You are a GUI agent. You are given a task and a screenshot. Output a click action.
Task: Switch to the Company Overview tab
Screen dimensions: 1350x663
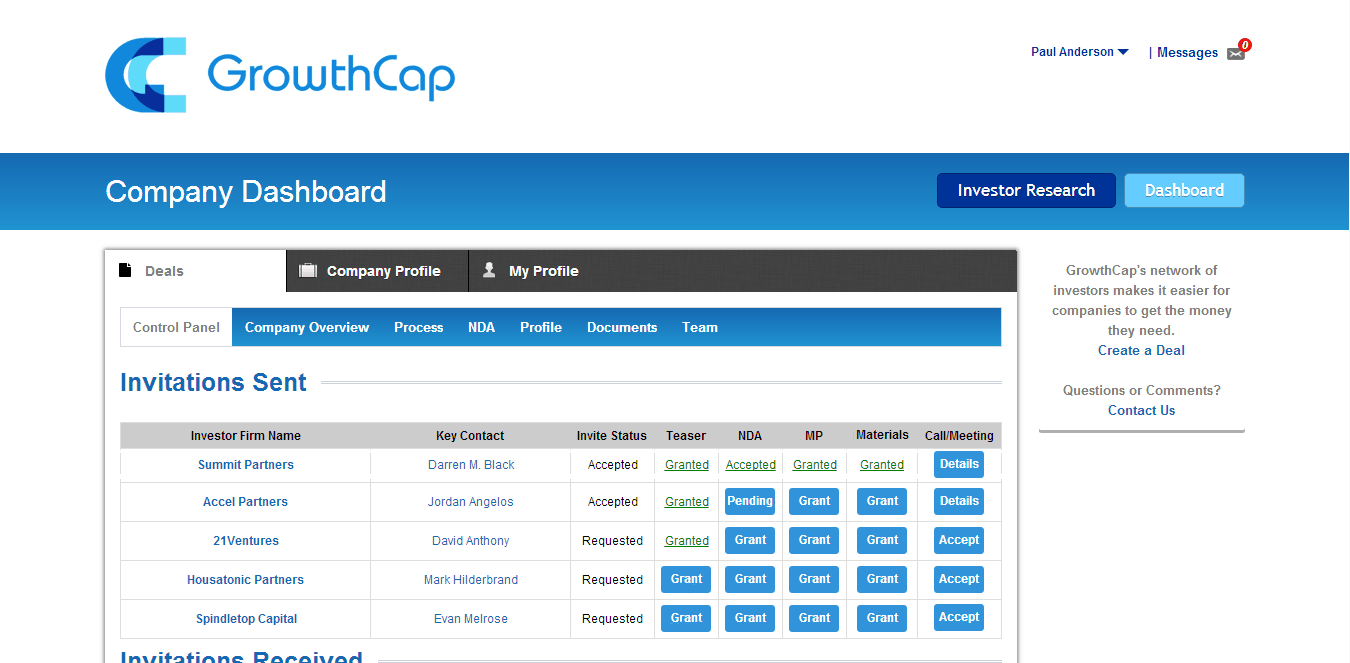(x=306, y=327)
